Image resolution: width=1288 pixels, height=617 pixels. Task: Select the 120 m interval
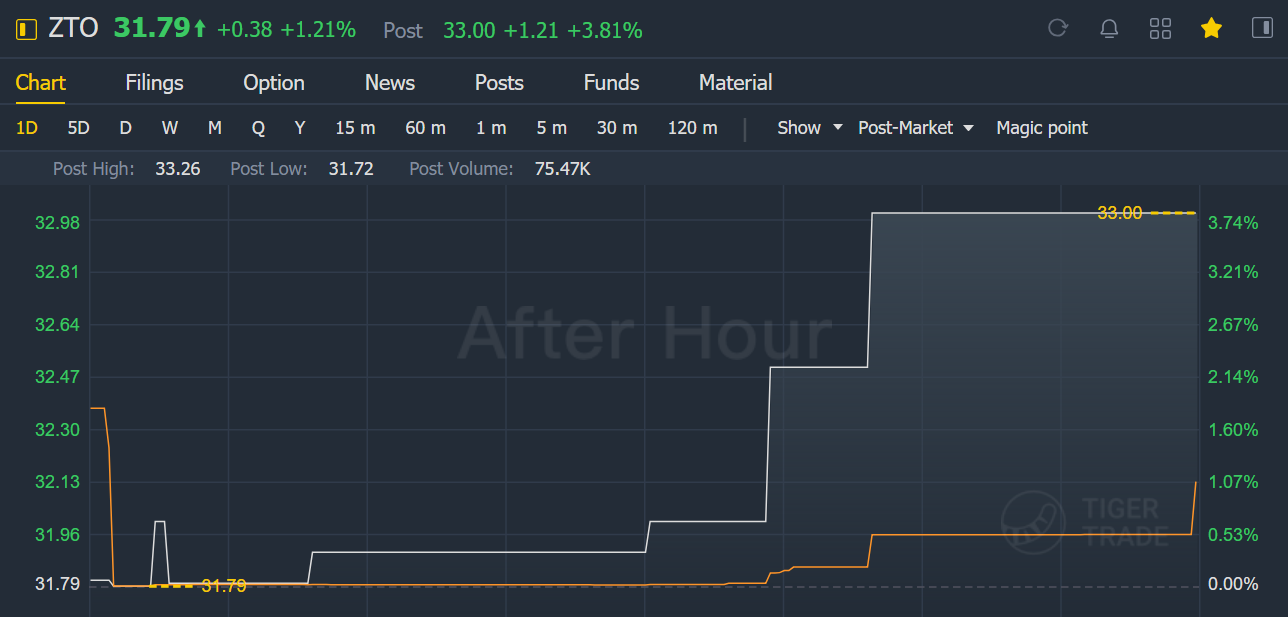(692, 128)
